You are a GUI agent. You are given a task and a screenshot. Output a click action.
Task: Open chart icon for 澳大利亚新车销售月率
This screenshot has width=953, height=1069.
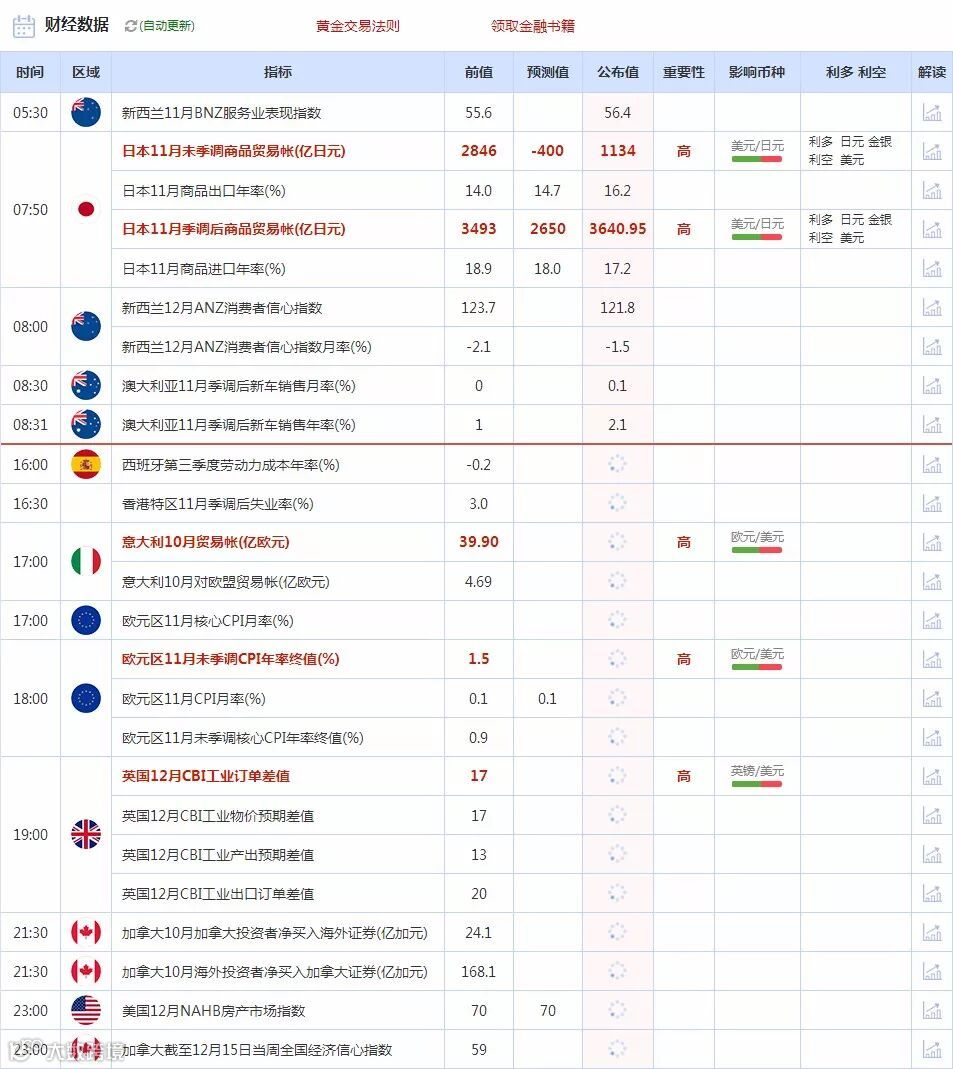click(x=932, y=385)
